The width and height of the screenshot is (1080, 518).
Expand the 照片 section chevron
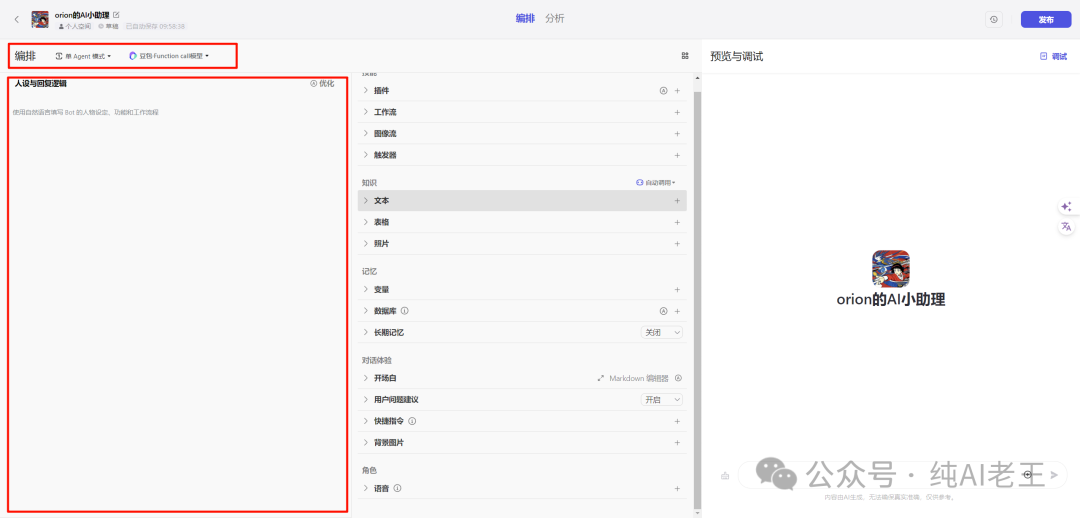366,244
